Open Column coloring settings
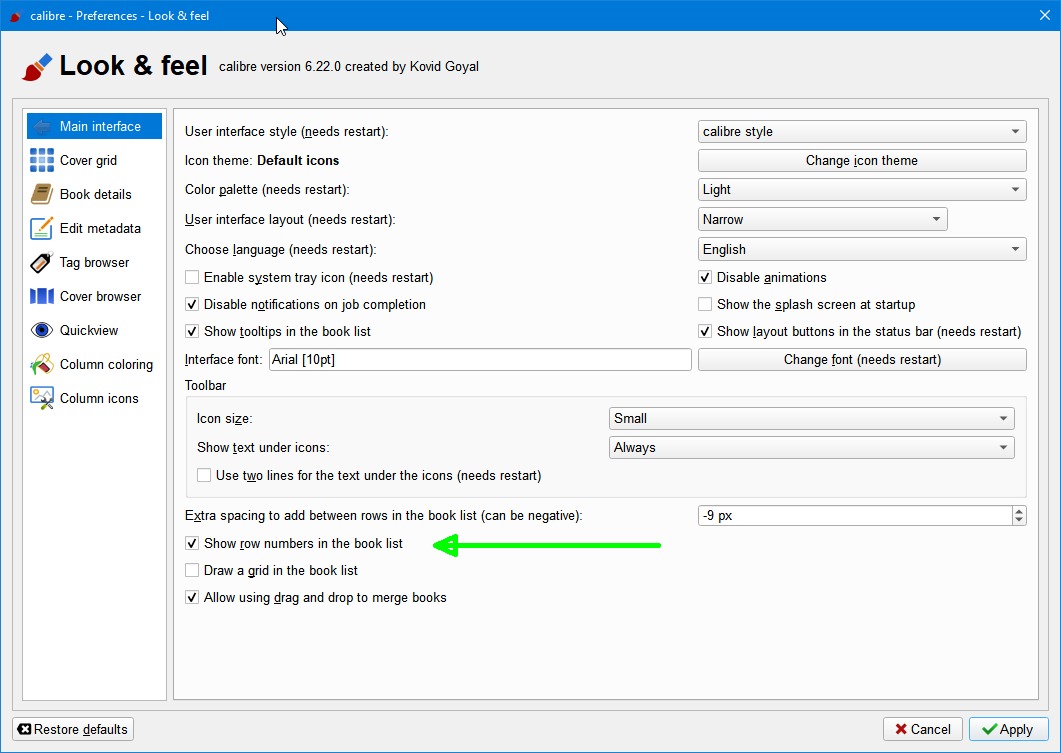This screenshot has width=1061, height=753. [x=94, y=364]
